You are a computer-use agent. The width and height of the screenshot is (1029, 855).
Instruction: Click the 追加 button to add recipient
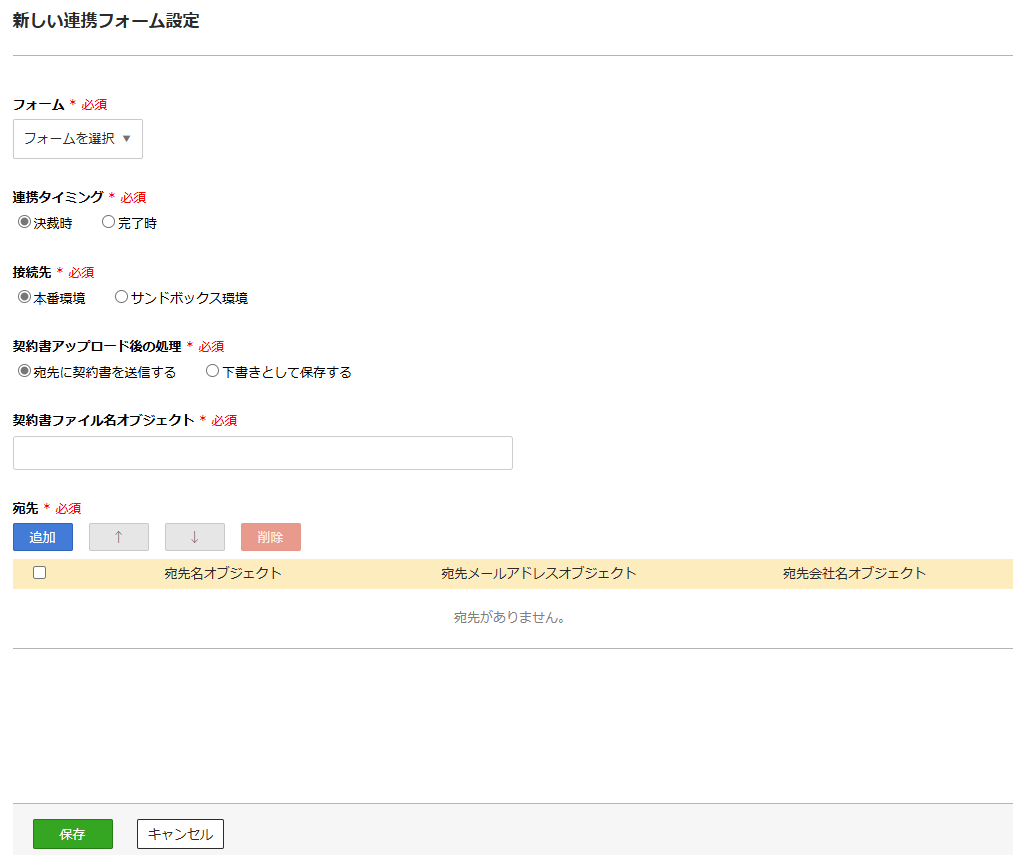tap(42, 537)
